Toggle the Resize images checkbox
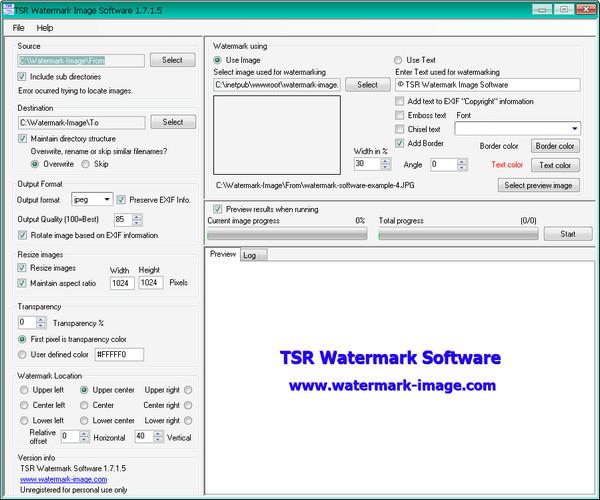The width and height of the screenshot is (600, 500). click(x=22, y=268)
